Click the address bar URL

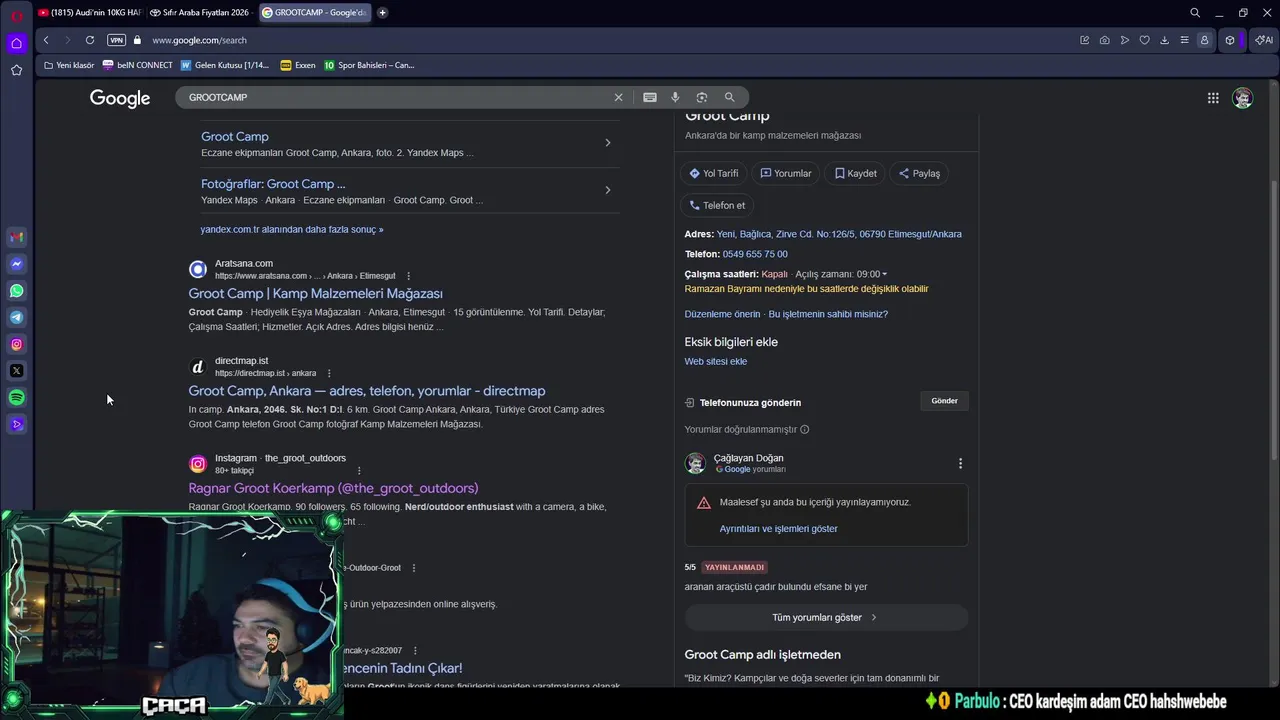pyautogui.click(x=199, y=40)
